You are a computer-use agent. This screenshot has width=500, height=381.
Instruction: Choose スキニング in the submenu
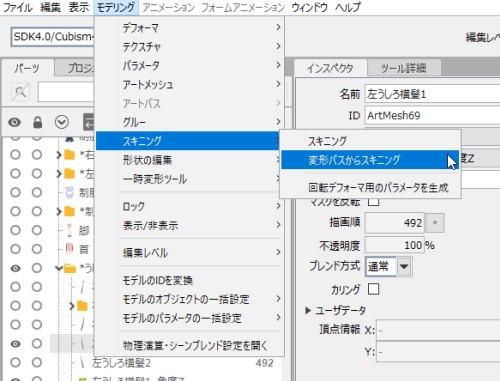point(370,141)
